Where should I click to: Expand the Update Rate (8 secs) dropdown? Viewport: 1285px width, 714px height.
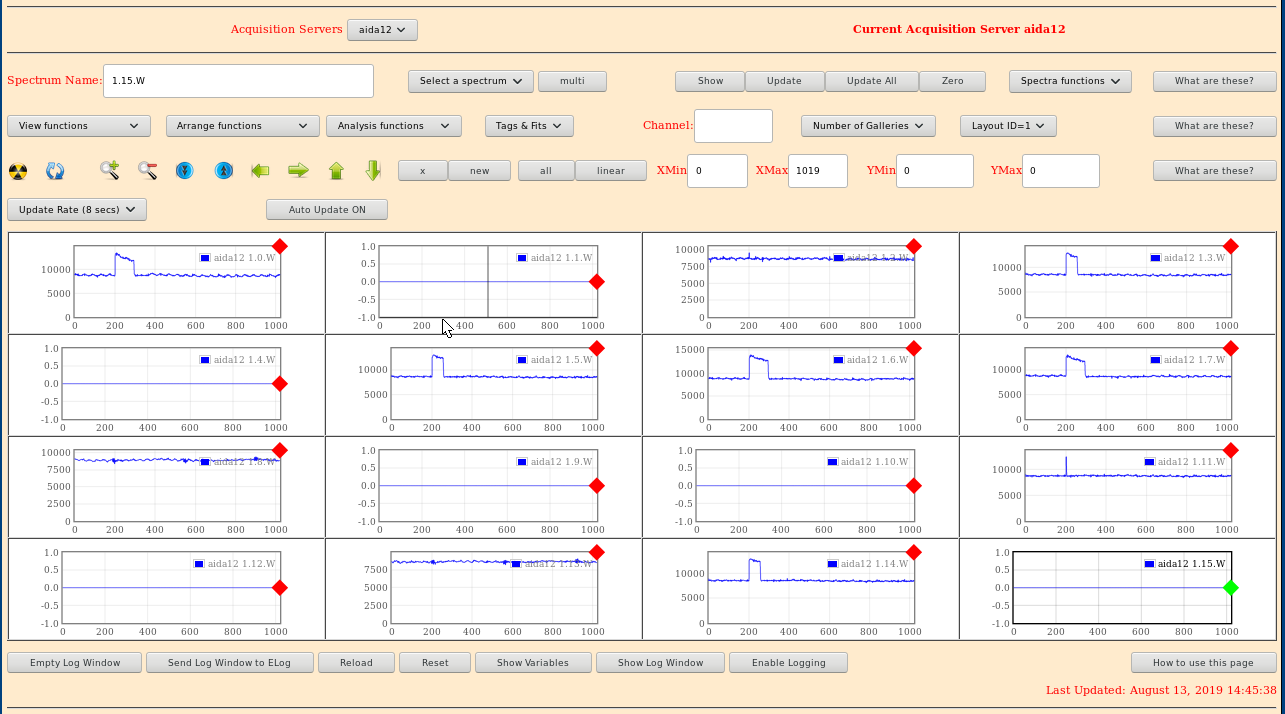(x=77, y=210)
